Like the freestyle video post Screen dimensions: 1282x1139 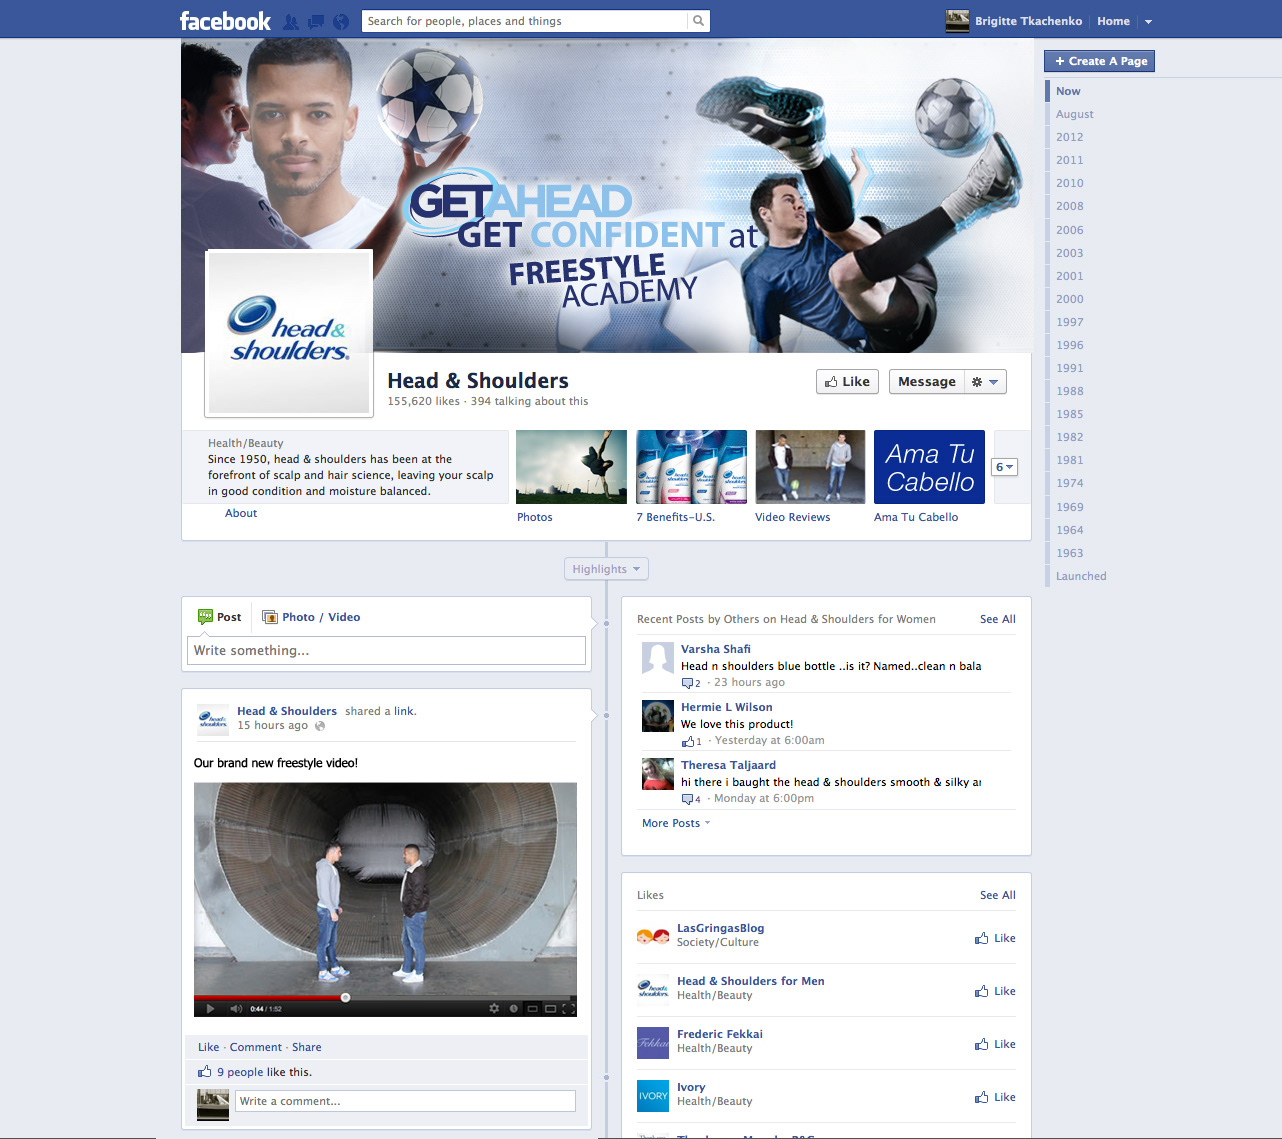tap(208, 1047)
